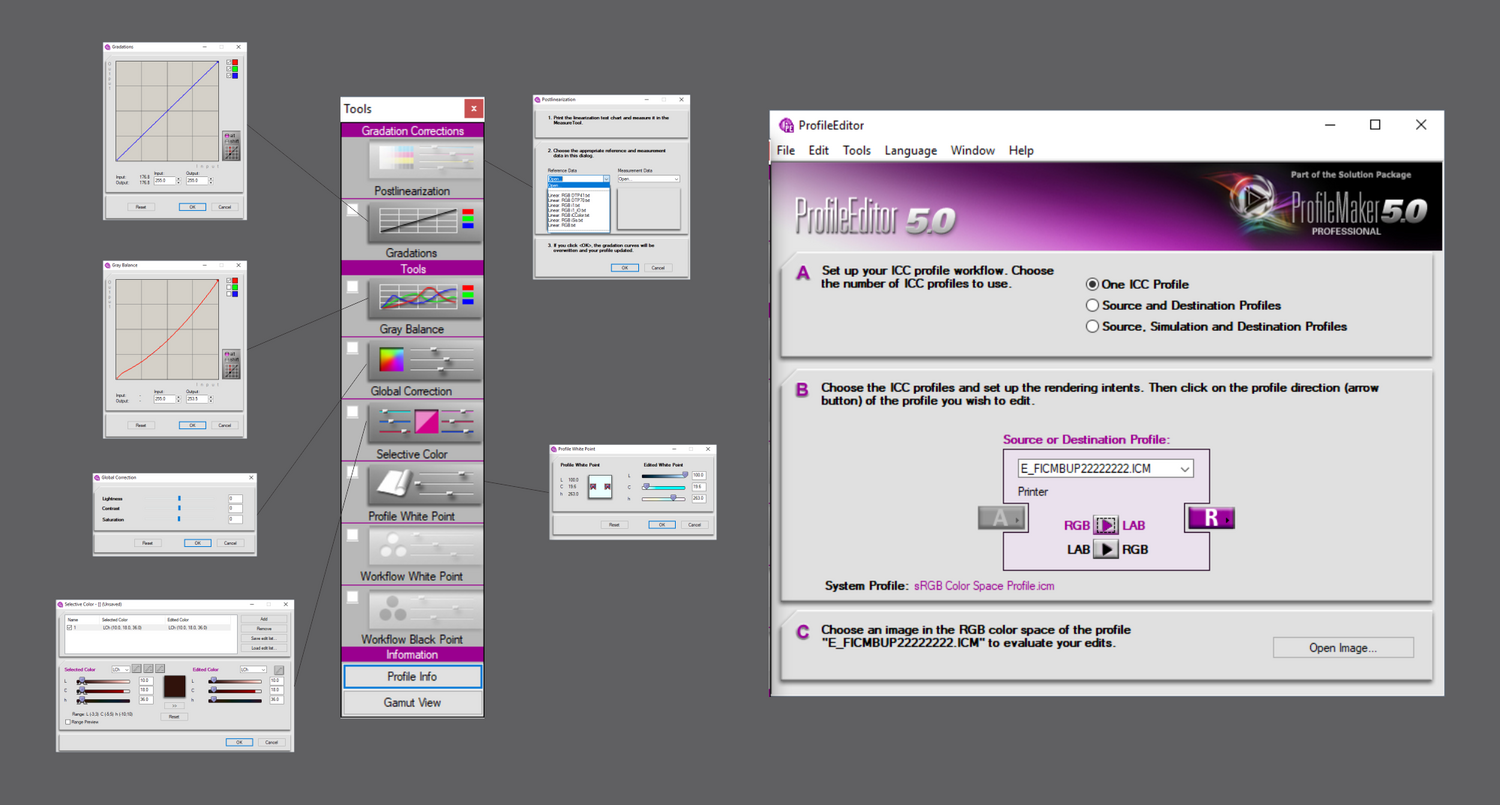Click the first curve icon beside Selected Color
The width and height of the screenshot is (1500, 805).
137,669
